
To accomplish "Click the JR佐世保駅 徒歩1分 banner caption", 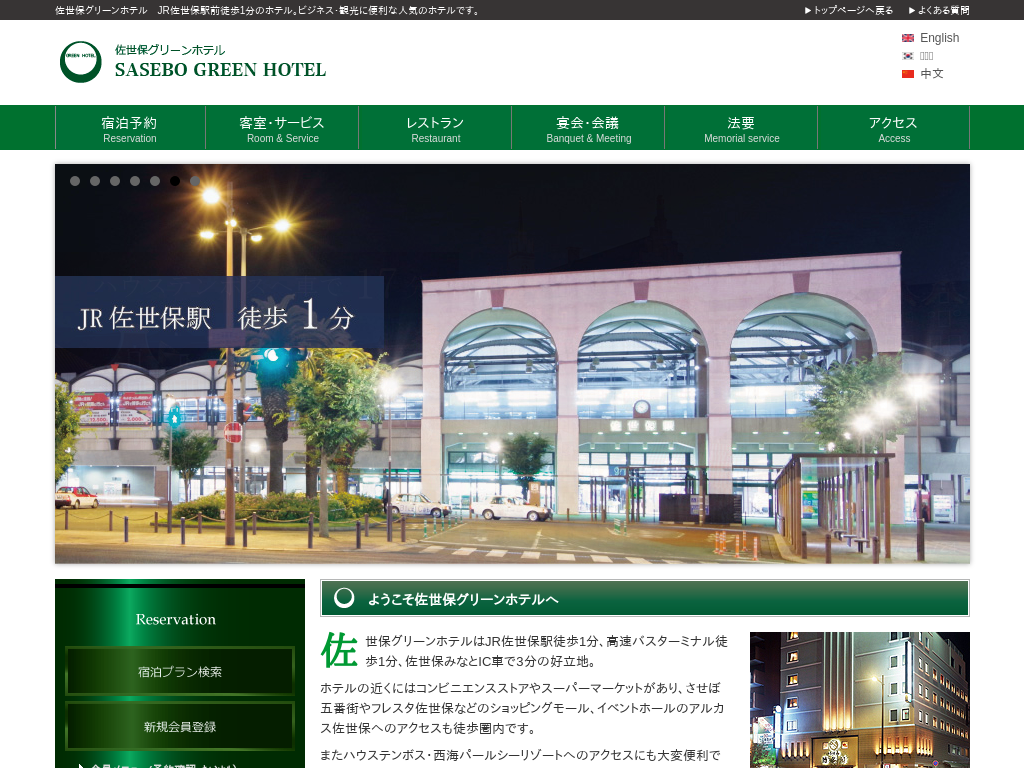I will click(x=219, y=312).
